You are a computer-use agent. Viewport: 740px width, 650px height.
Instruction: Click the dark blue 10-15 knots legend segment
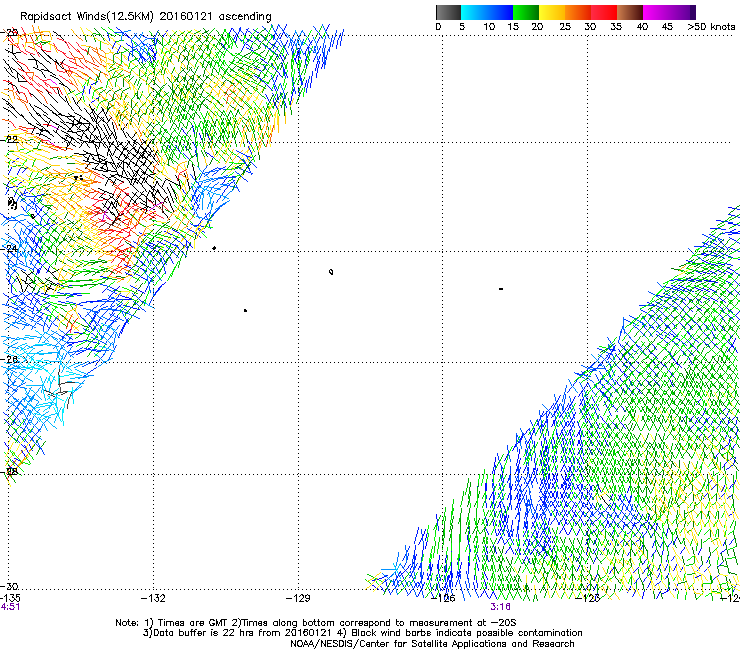pos(500,12)
